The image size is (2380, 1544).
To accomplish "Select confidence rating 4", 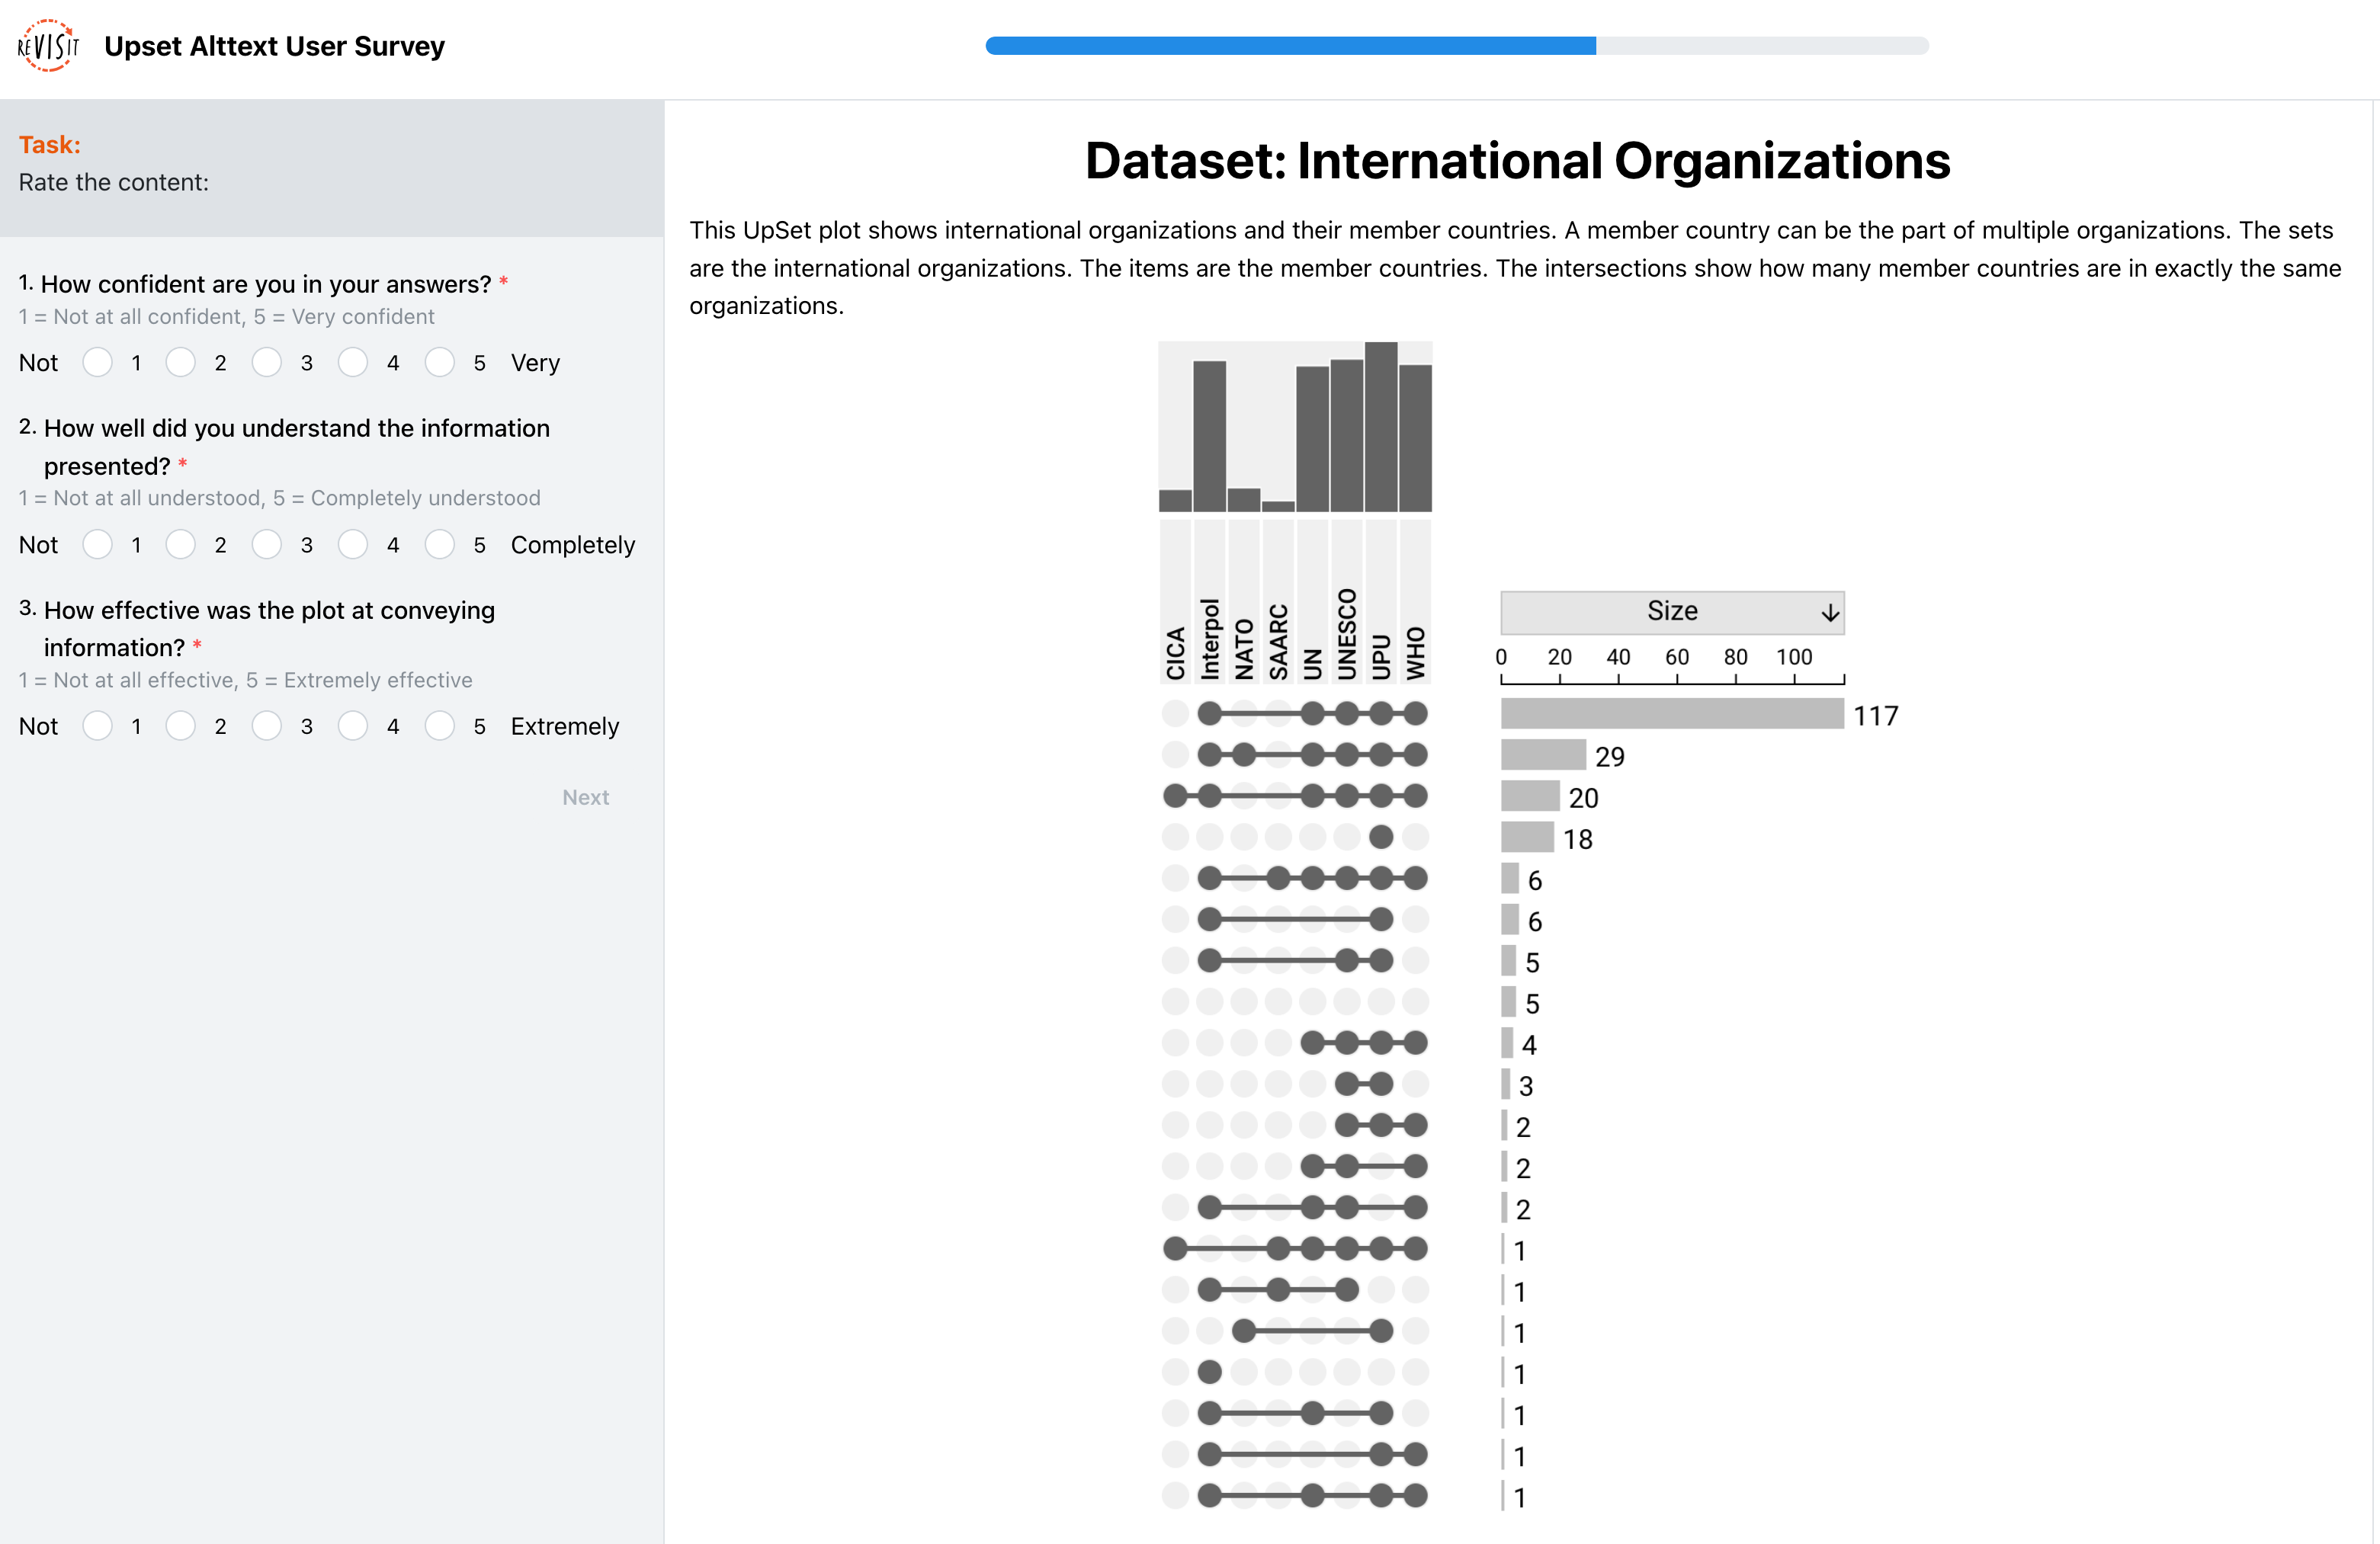I will (353, 362).
